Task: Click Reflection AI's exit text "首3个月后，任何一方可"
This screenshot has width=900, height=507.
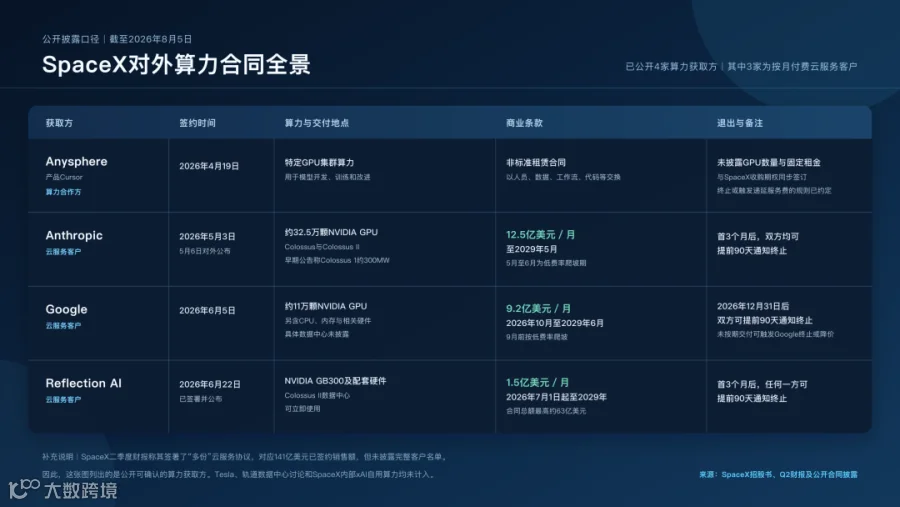Action: (762, 385)
